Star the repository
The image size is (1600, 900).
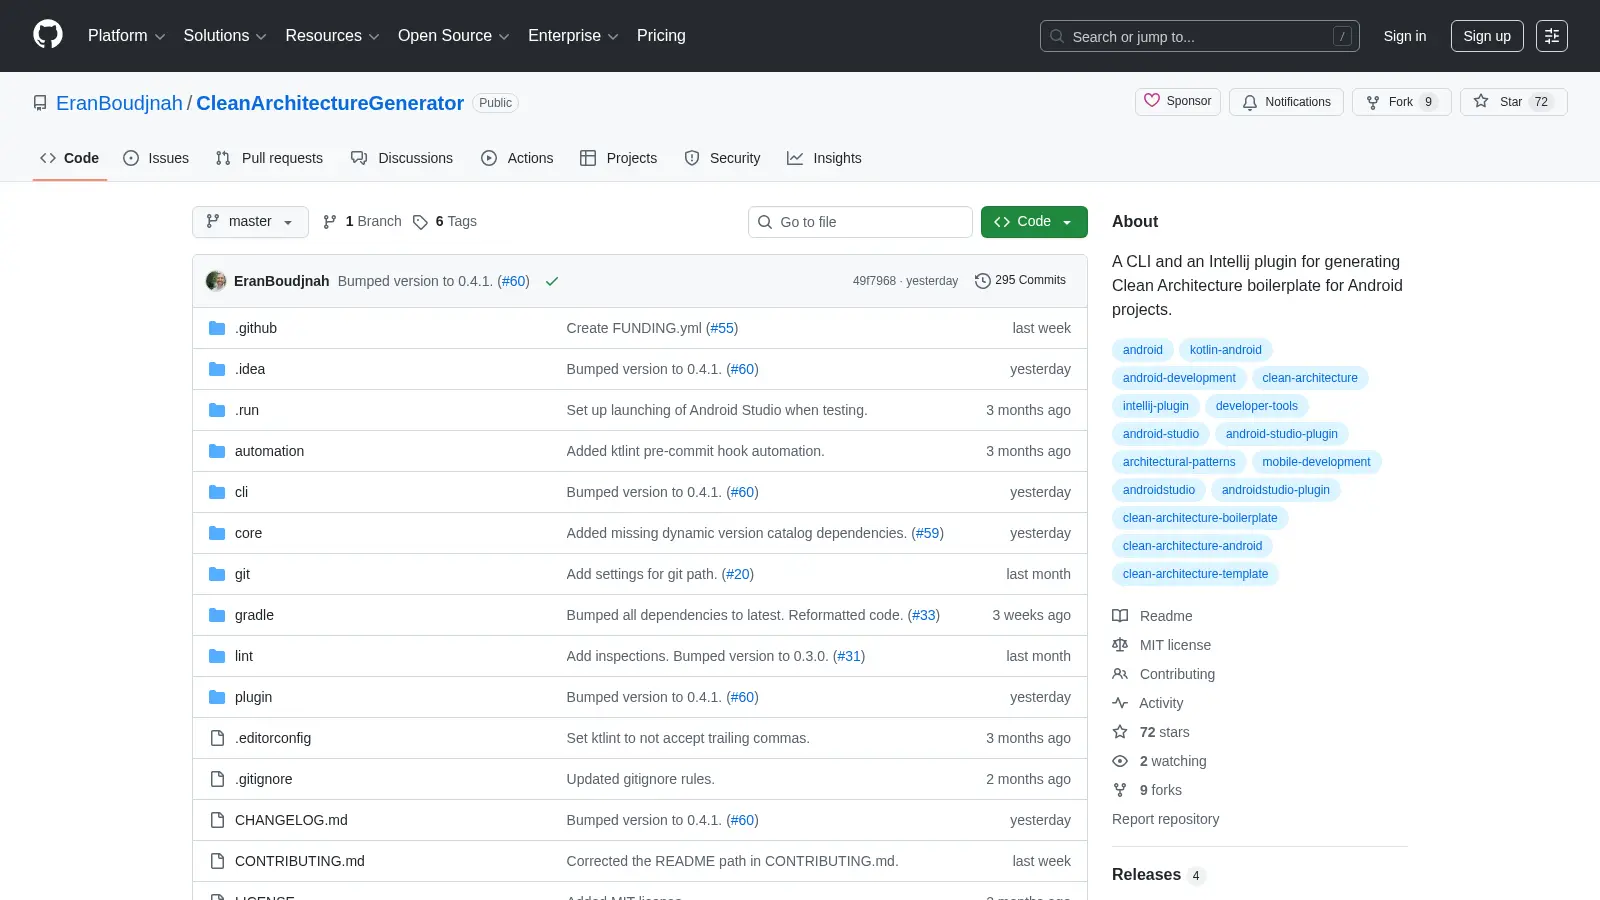pos(1514,102)
